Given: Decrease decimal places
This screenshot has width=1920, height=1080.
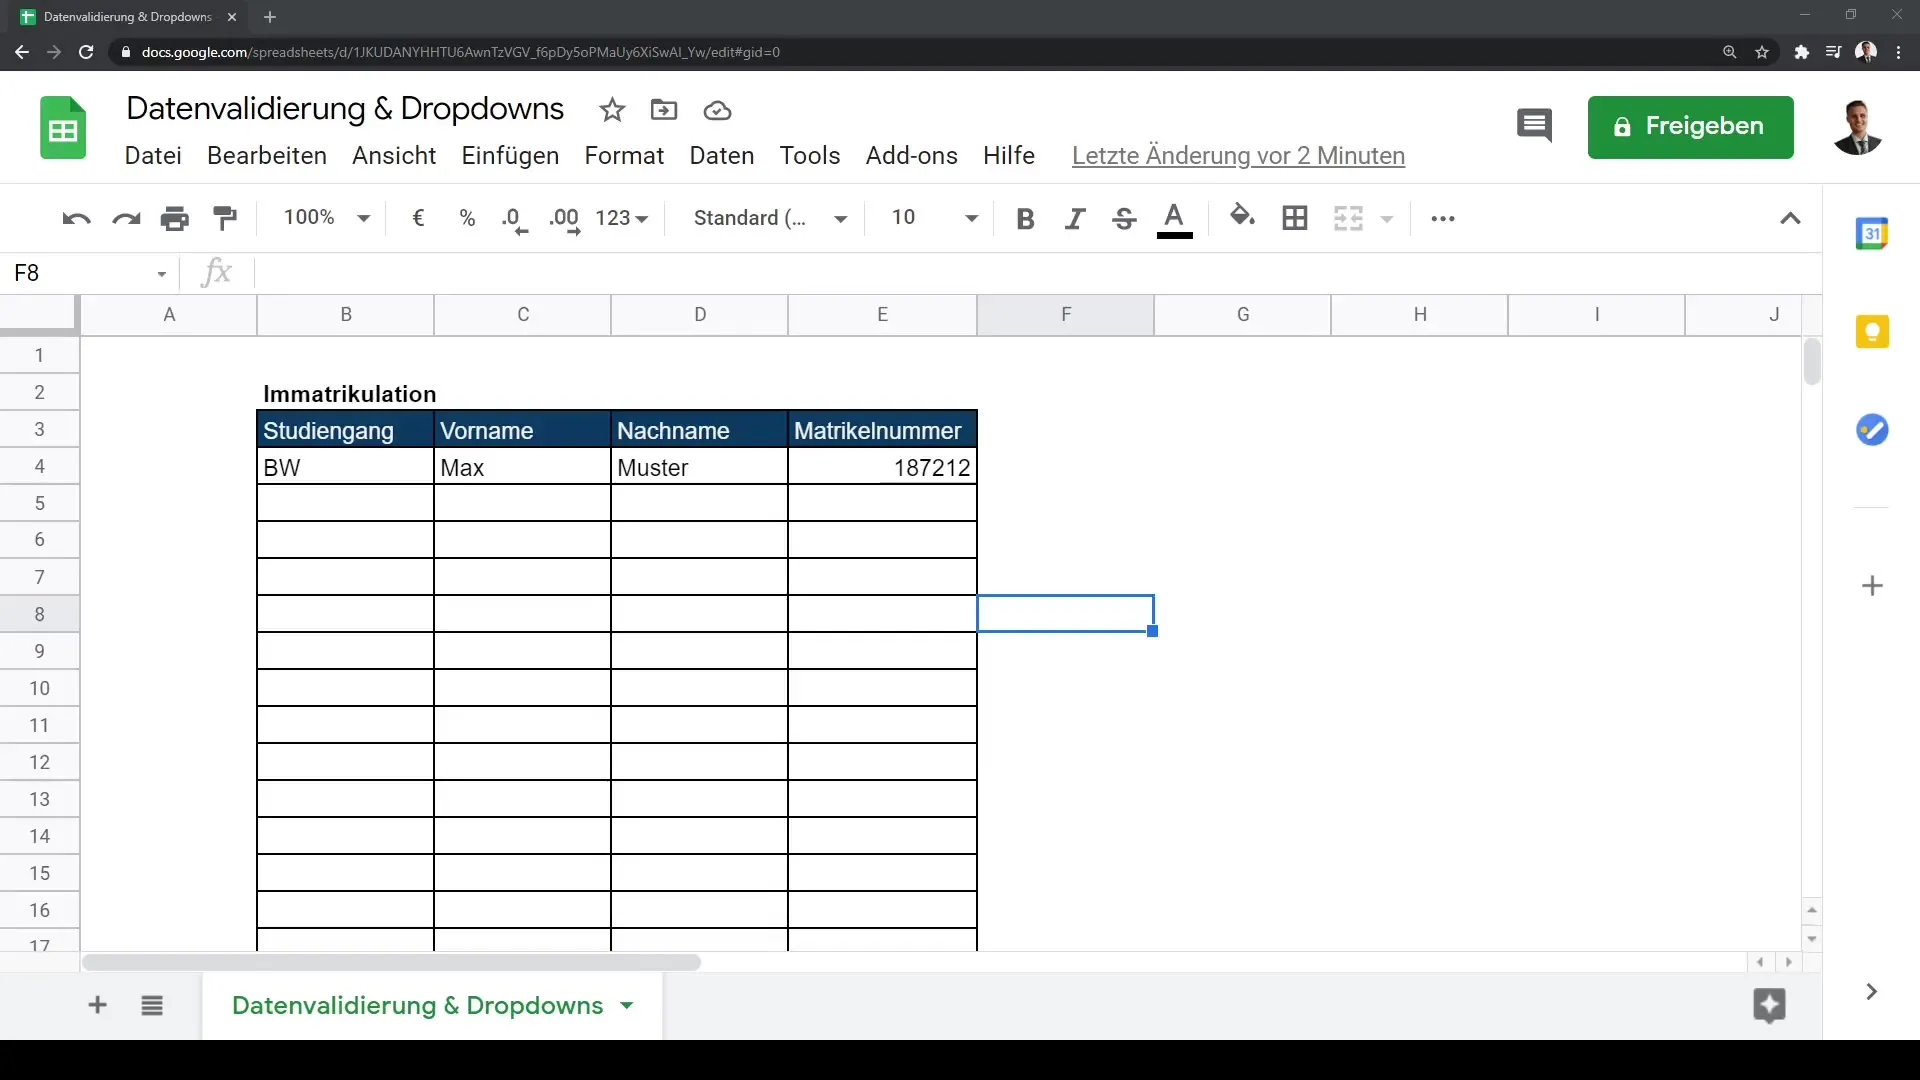Looking at the screenshot, I should click(x=514, y=220).
